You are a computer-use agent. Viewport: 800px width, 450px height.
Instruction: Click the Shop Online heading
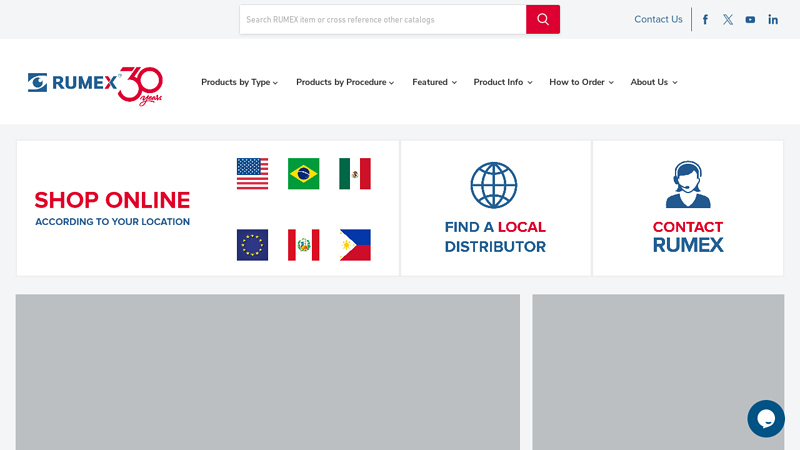(112, 200)
